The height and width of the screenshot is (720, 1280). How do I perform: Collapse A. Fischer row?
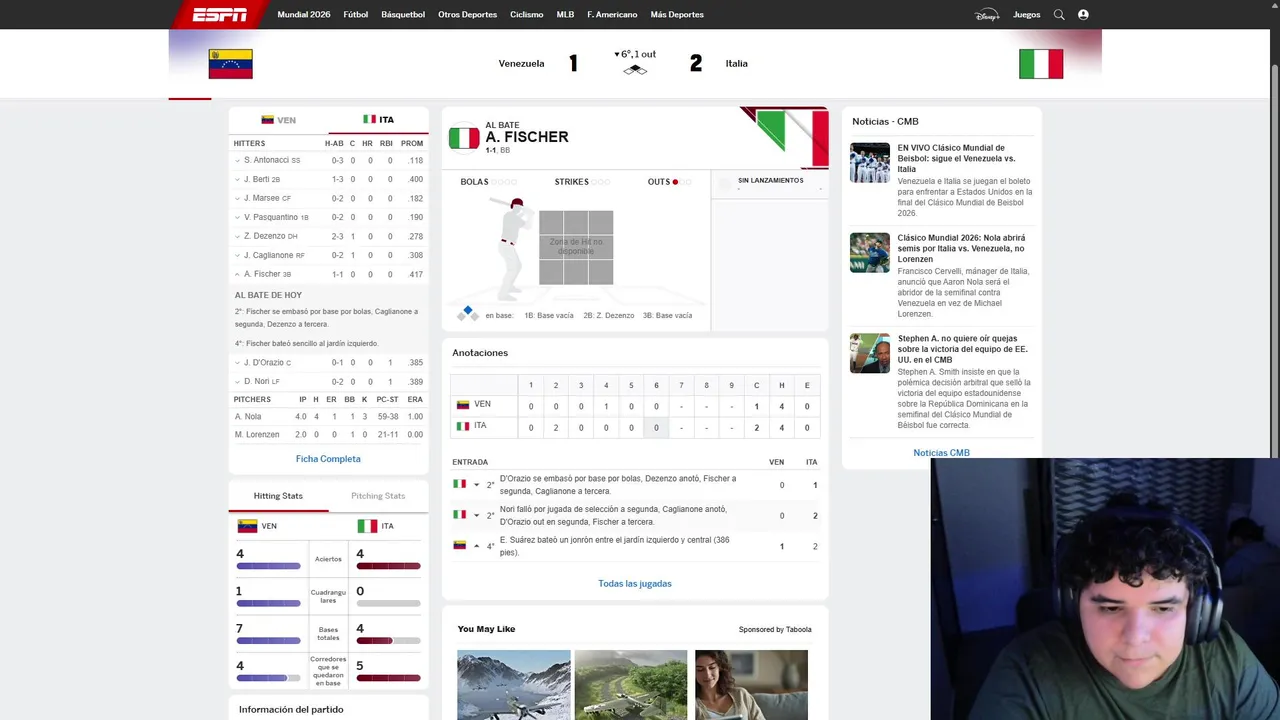(x=238, y=274)
